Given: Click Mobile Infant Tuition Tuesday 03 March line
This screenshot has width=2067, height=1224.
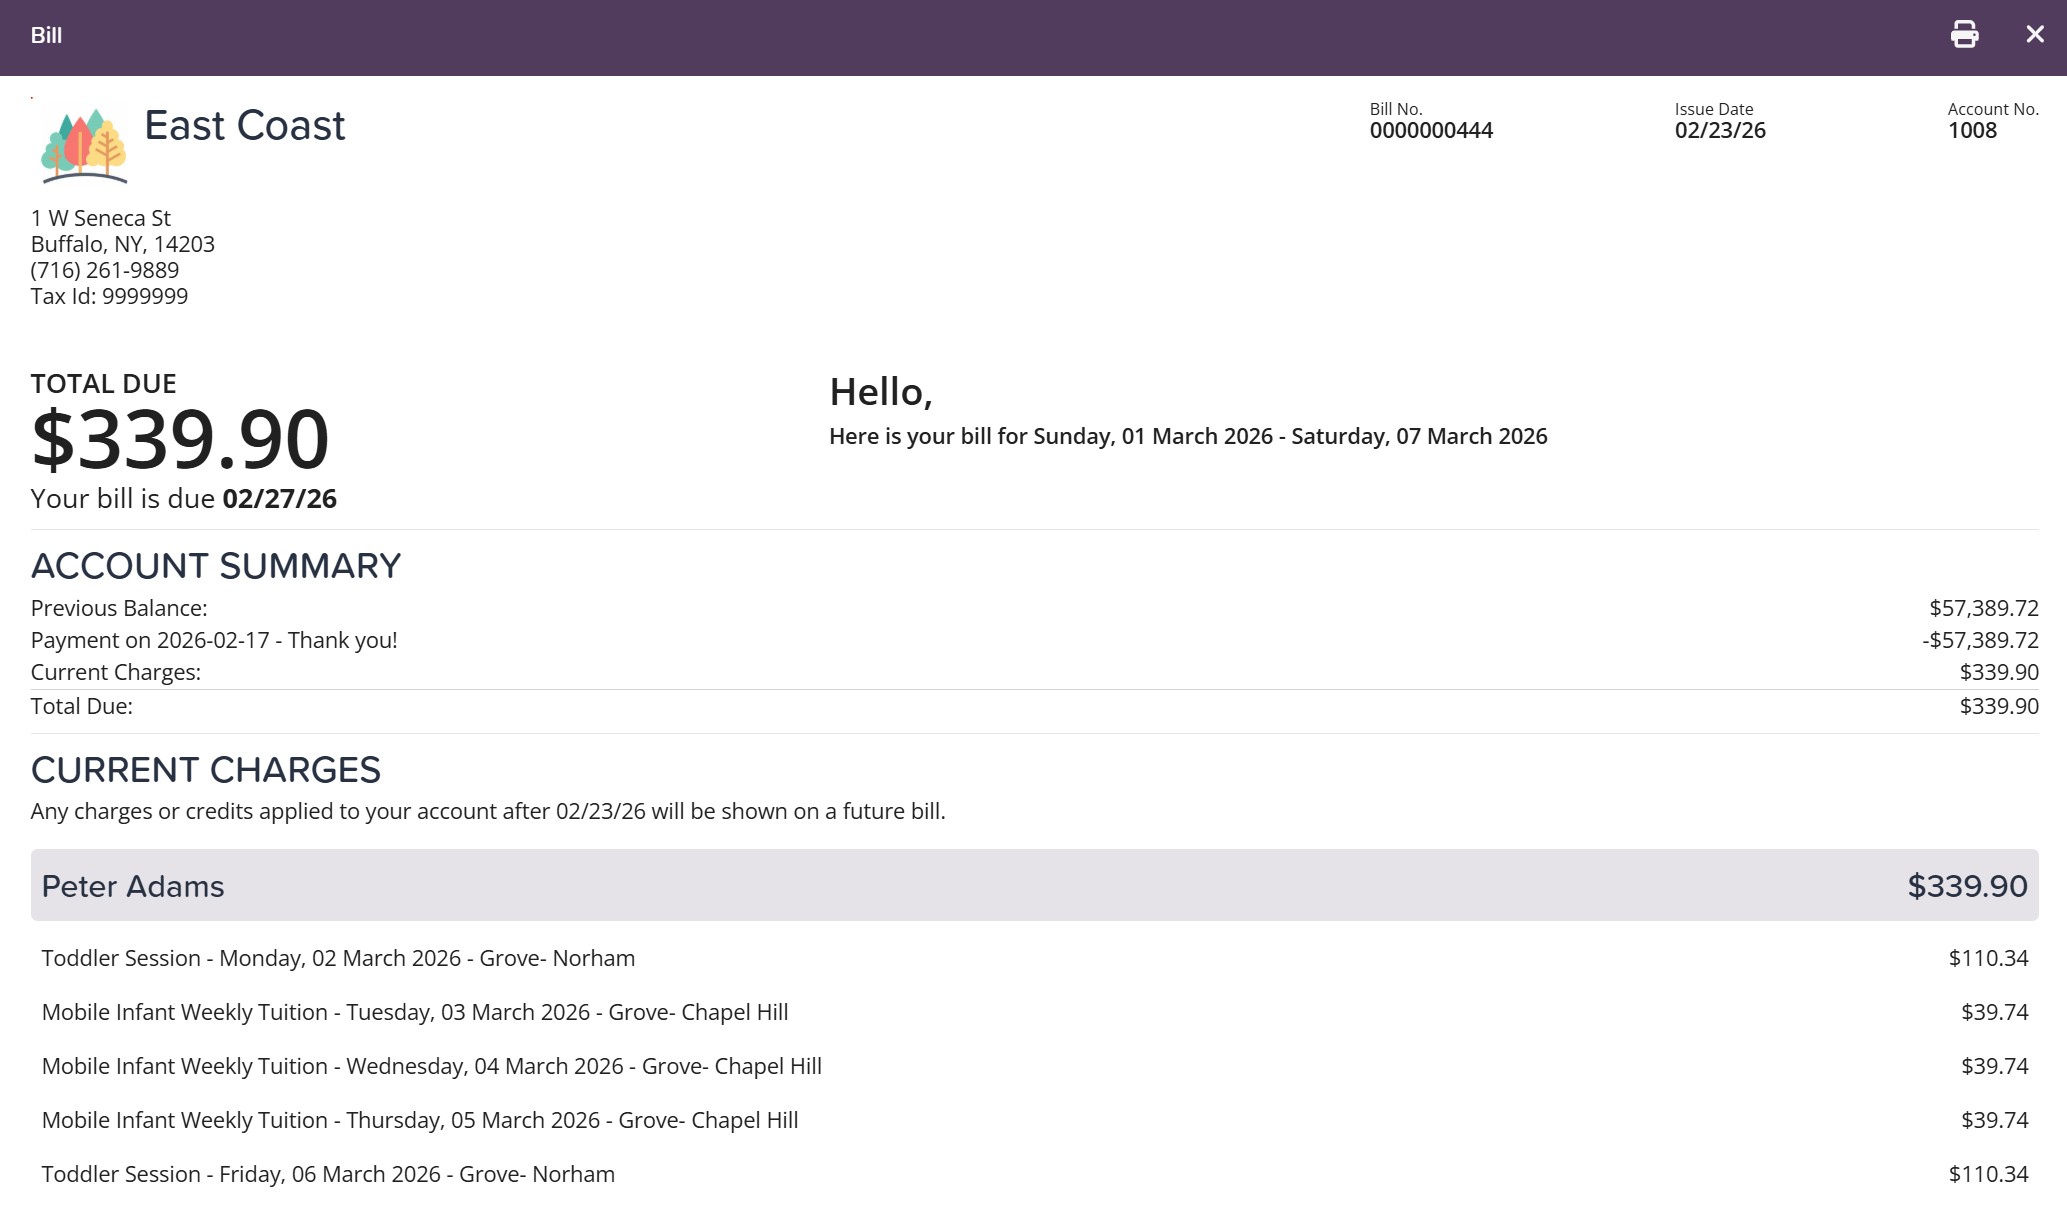Looking at the screenshot, I should (414, 1012).
